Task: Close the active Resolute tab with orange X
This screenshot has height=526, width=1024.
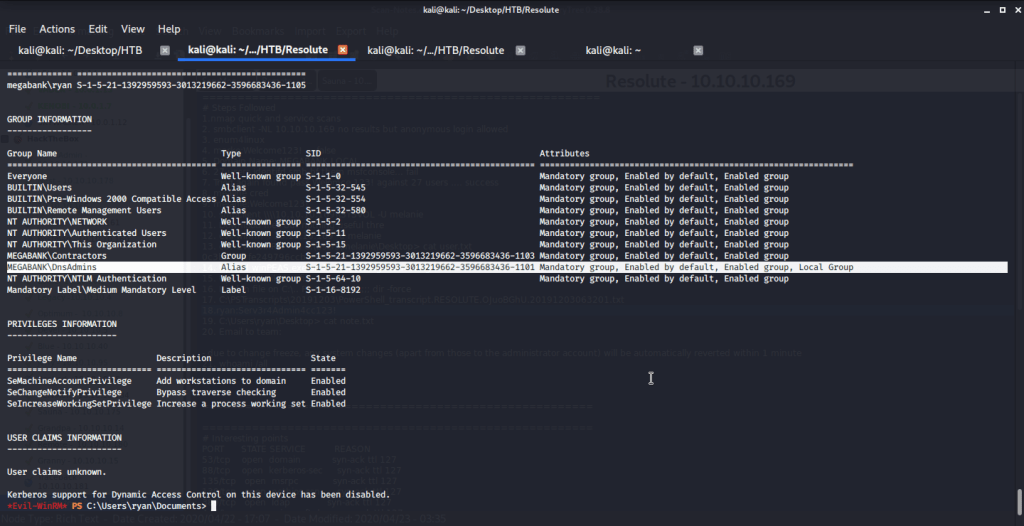Action: 342,50
